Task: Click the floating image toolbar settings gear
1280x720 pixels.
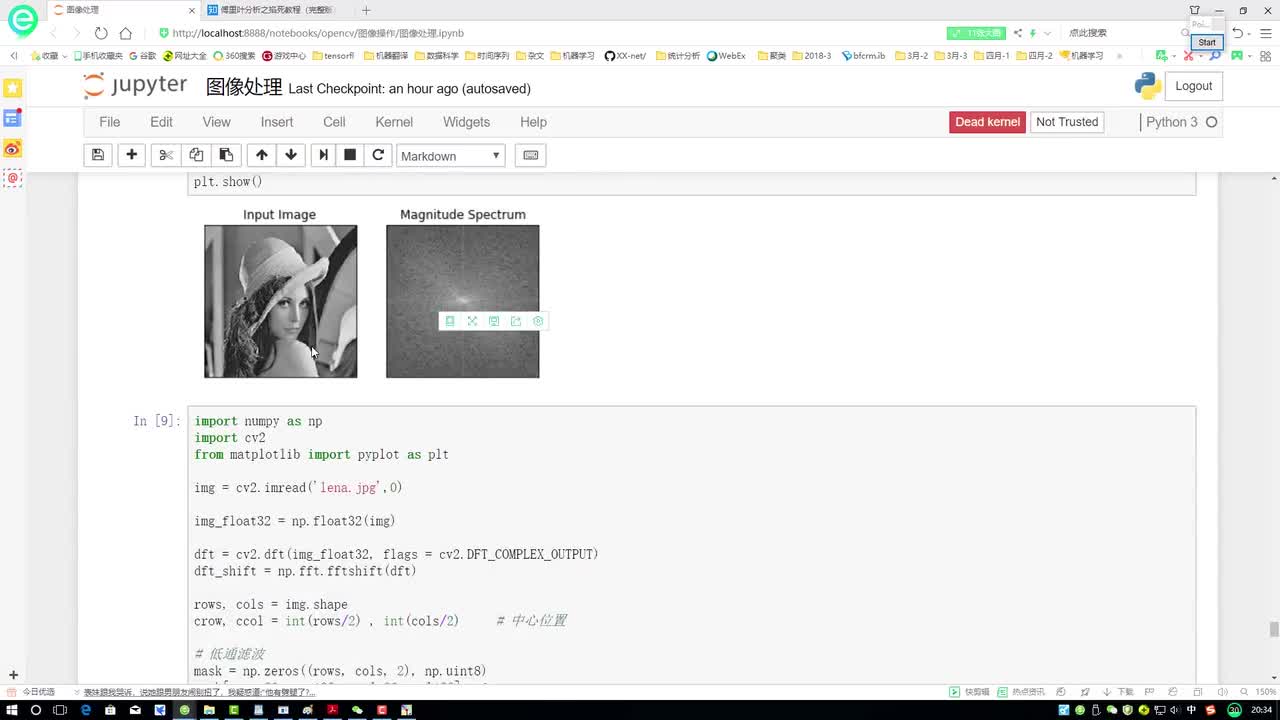Action: [538, 321]
